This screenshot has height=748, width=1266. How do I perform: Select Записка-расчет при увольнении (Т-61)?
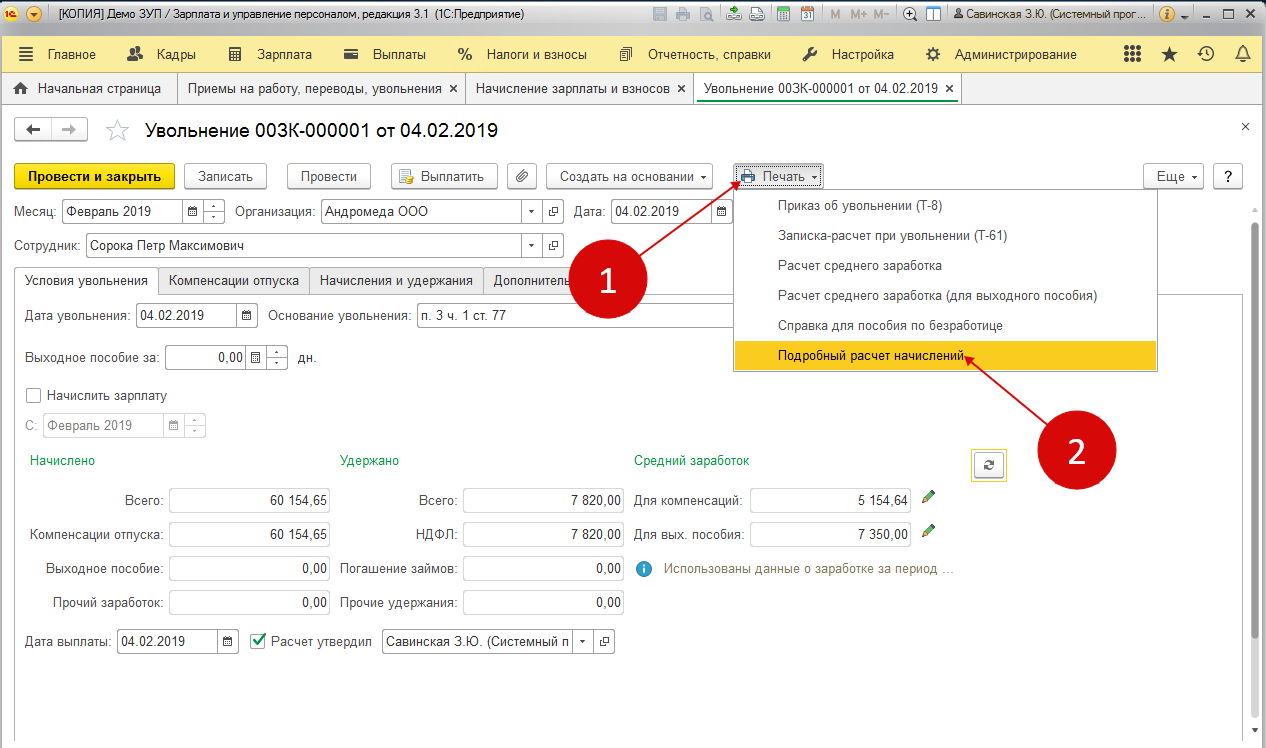tap(945, 236)
